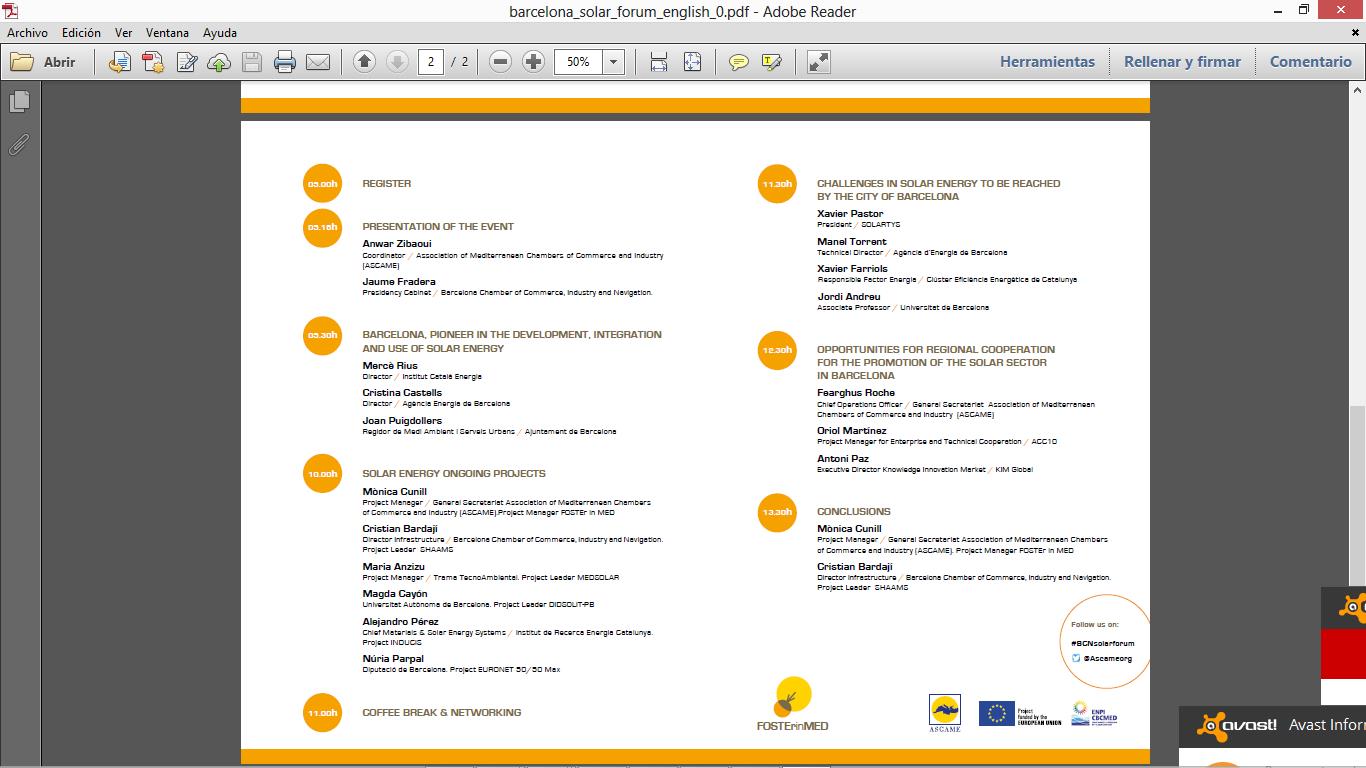Click the email envelope icon
Image resolution: width=1366 pixels, height=768 pixels.
[318, 62]
